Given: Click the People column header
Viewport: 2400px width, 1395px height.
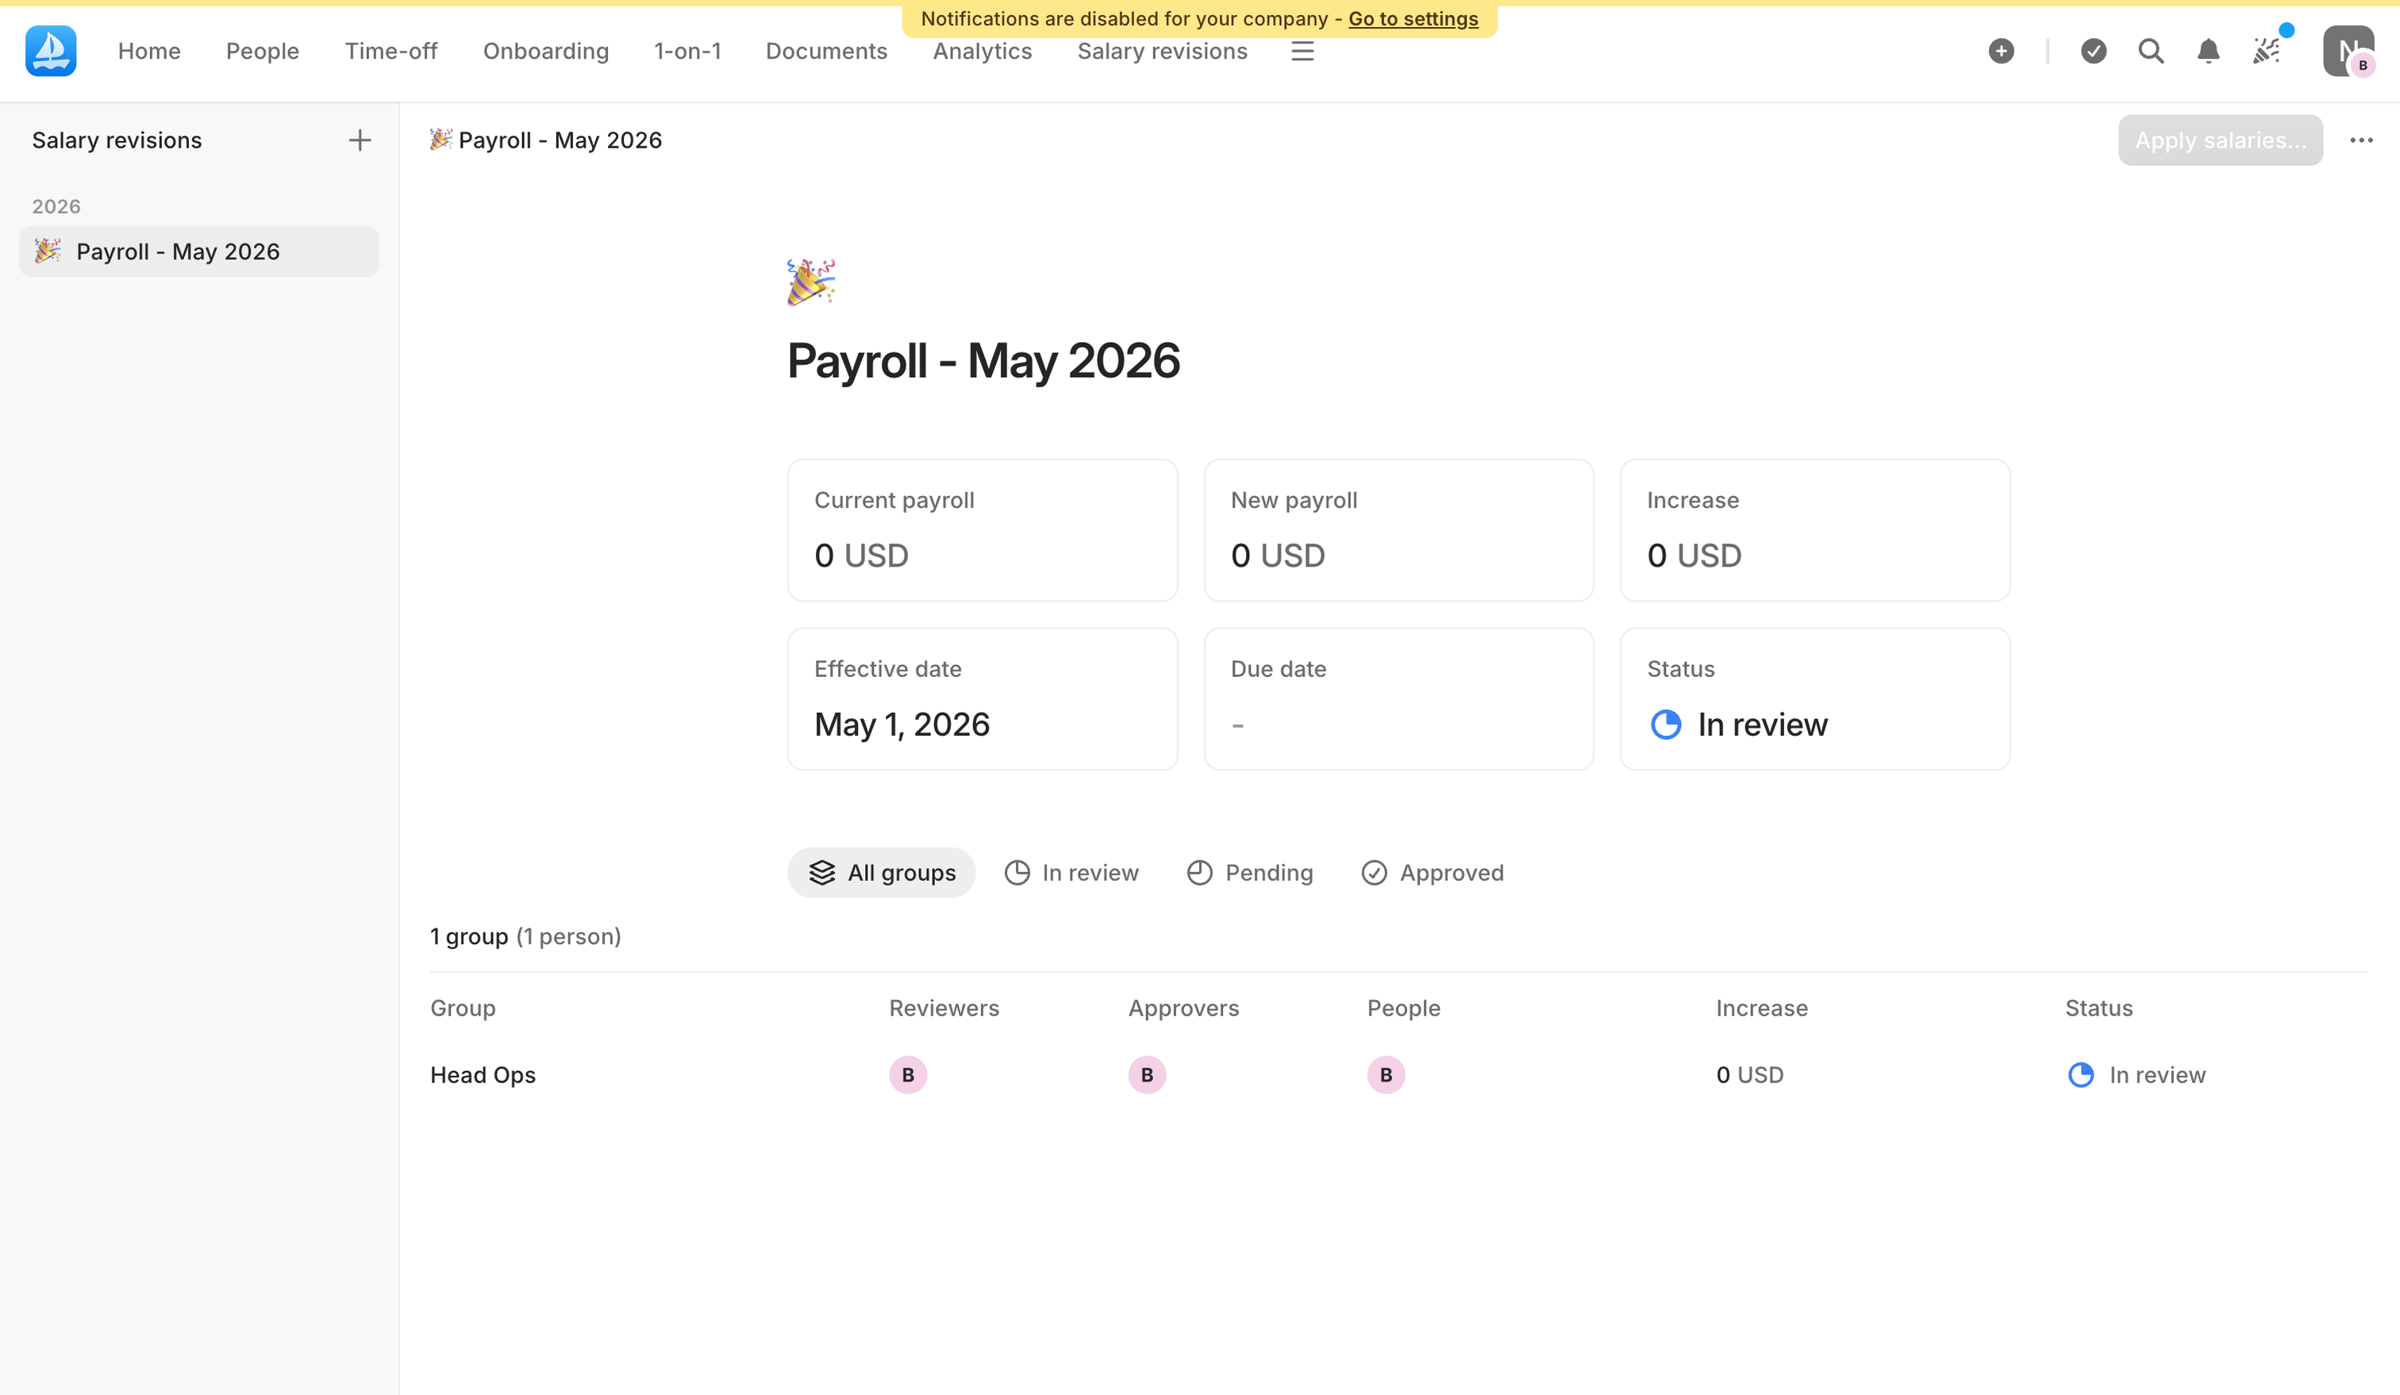Looking at the screenshot, I should pos(1403,1008).
